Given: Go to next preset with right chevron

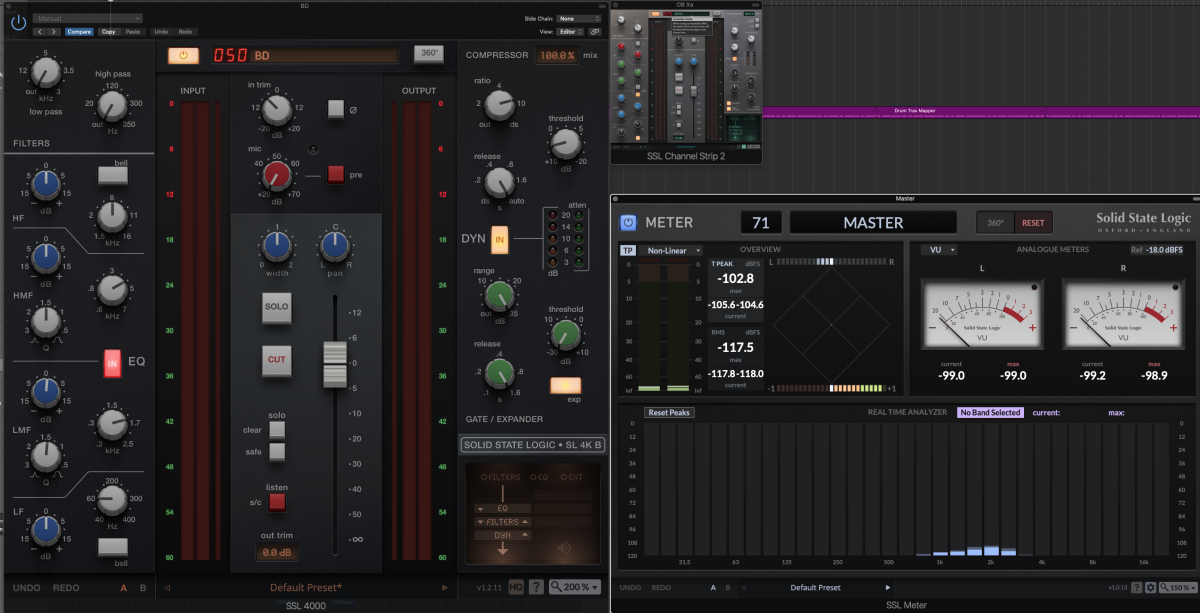Looking at the screenshot, I should 55,31.
